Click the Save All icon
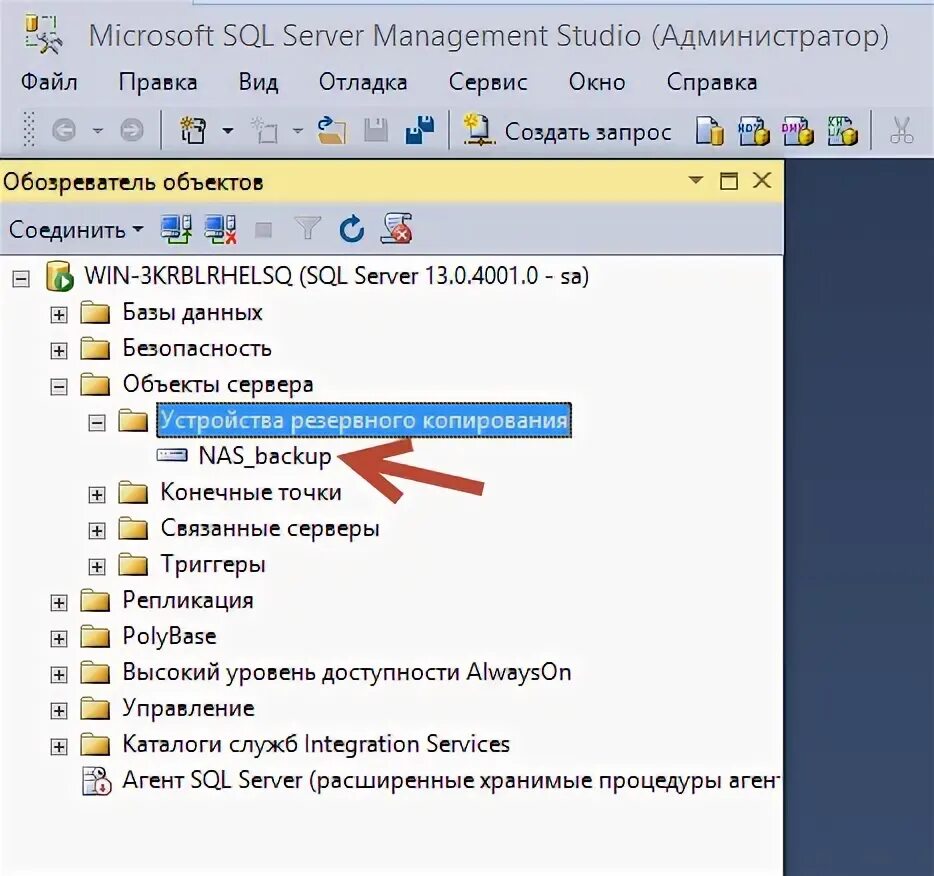 pos(420,130)
